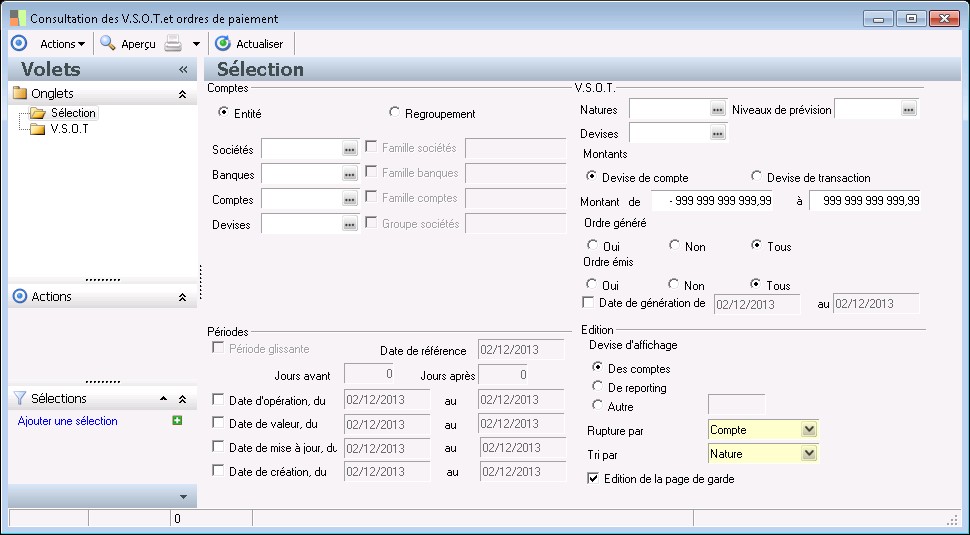The image size is (970, 535).
Task: Click the Ajouter une sélection link
Action: (68, 421)
